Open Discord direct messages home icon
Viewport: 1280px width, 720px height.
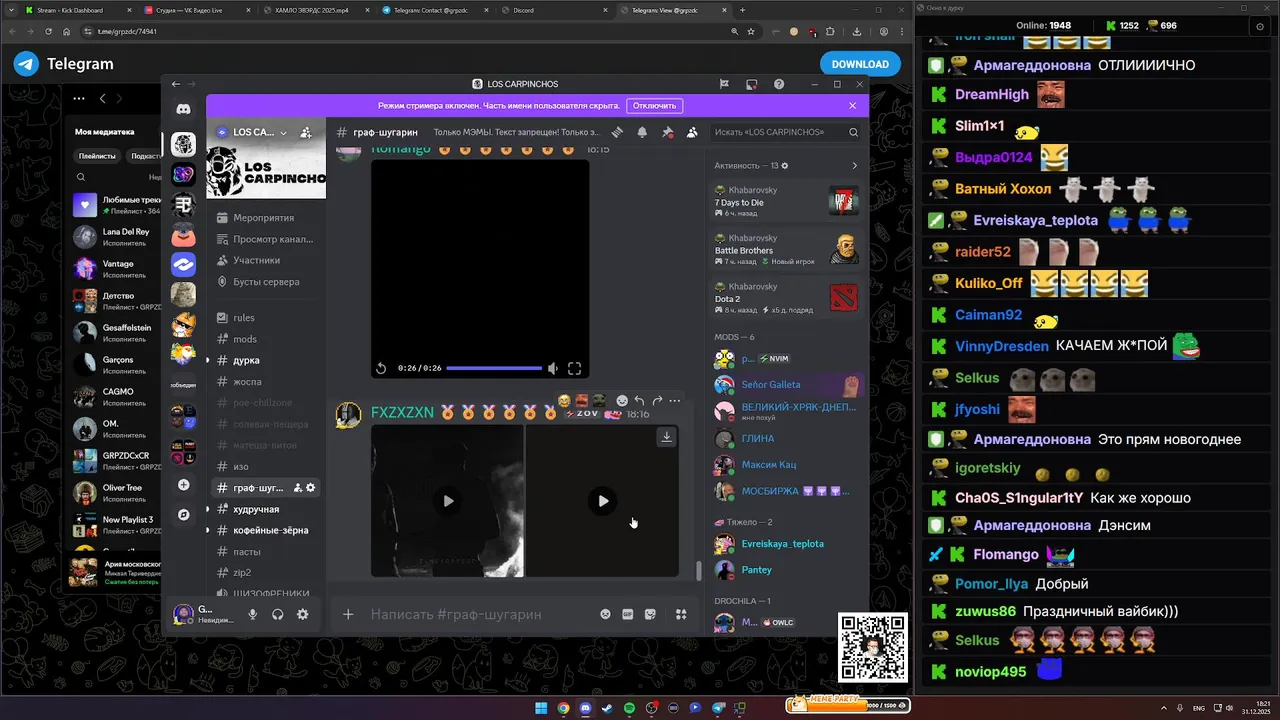pos(184,109)
